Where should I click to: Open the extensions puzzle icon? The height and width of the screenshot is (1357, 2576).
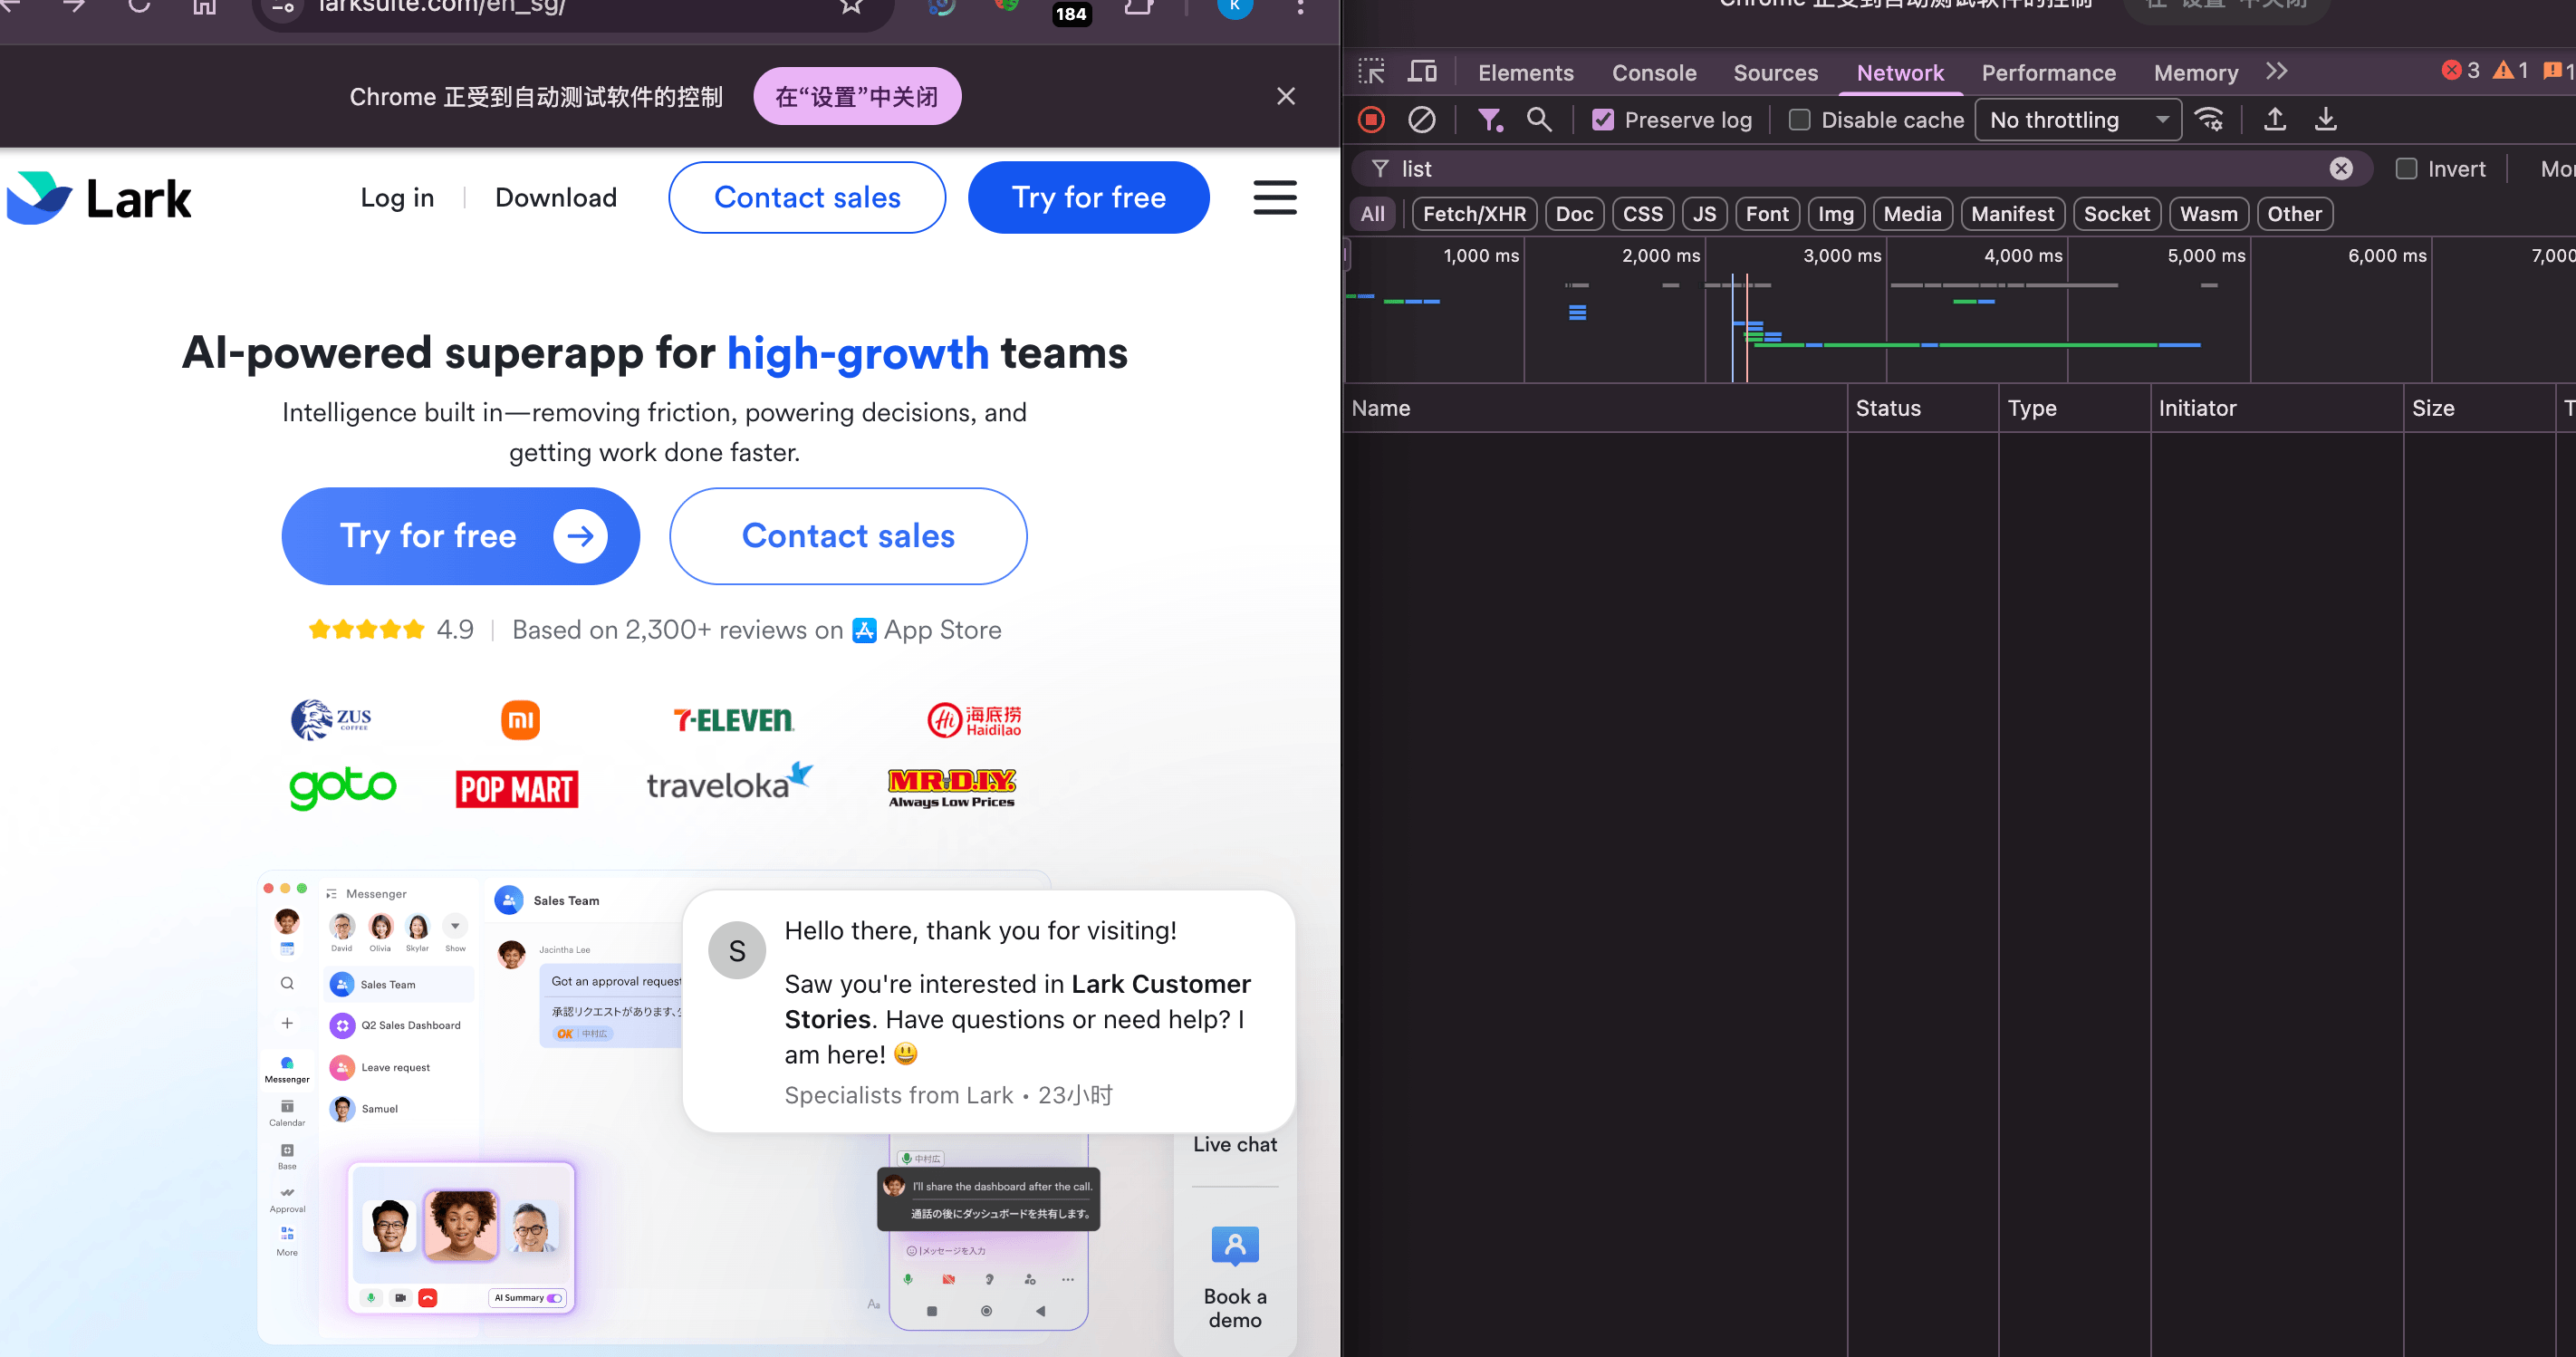point(1139,7)
